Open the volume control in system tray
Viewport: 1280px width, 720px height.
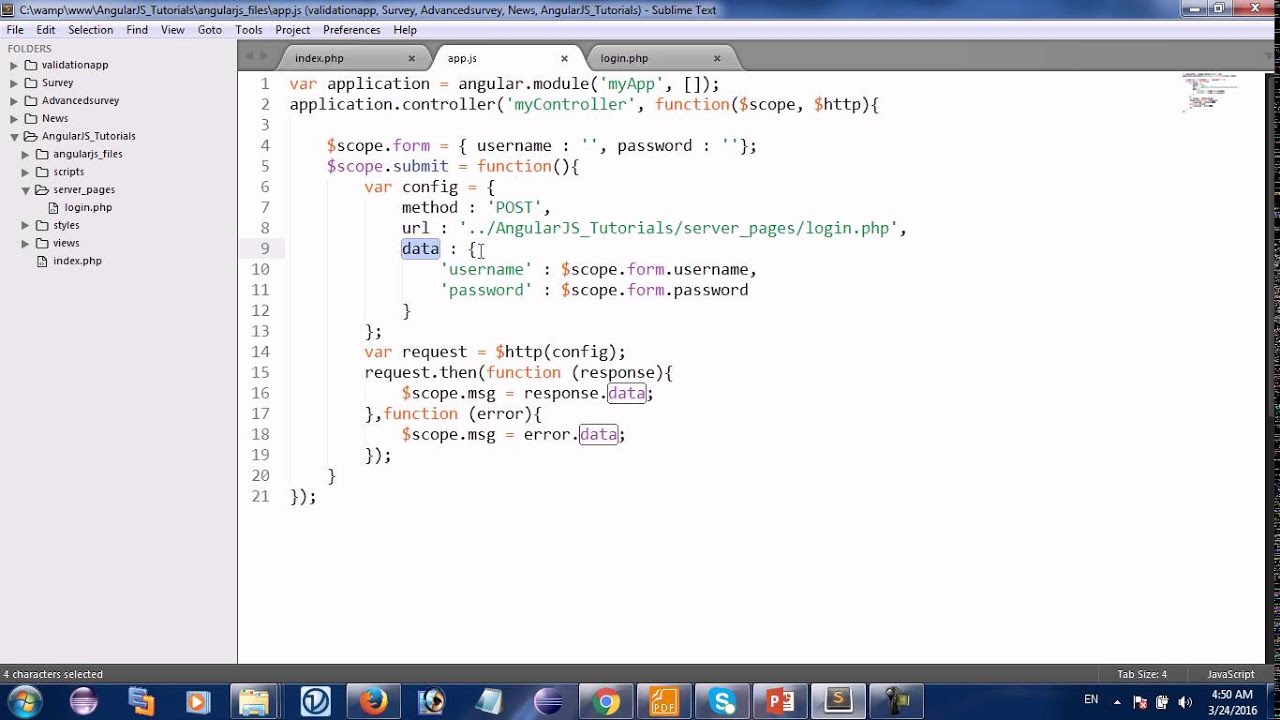click(1186, 702)
